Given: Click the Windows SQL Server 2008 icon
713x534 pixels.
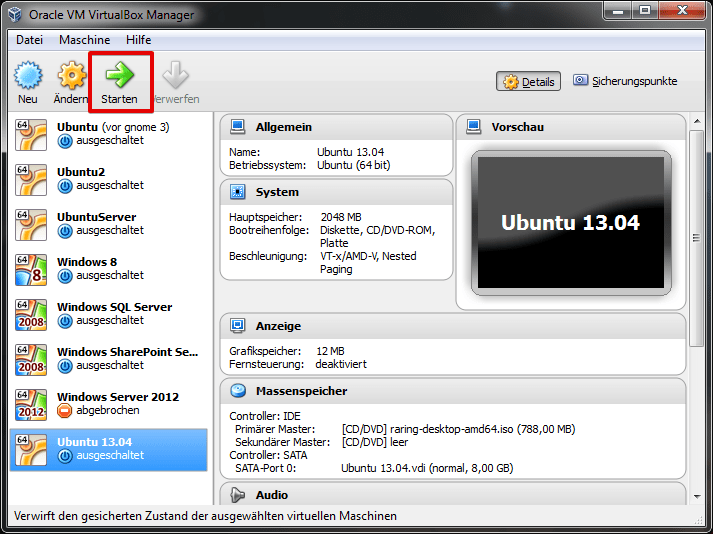Looking at the screenshot, I should 31,315.
